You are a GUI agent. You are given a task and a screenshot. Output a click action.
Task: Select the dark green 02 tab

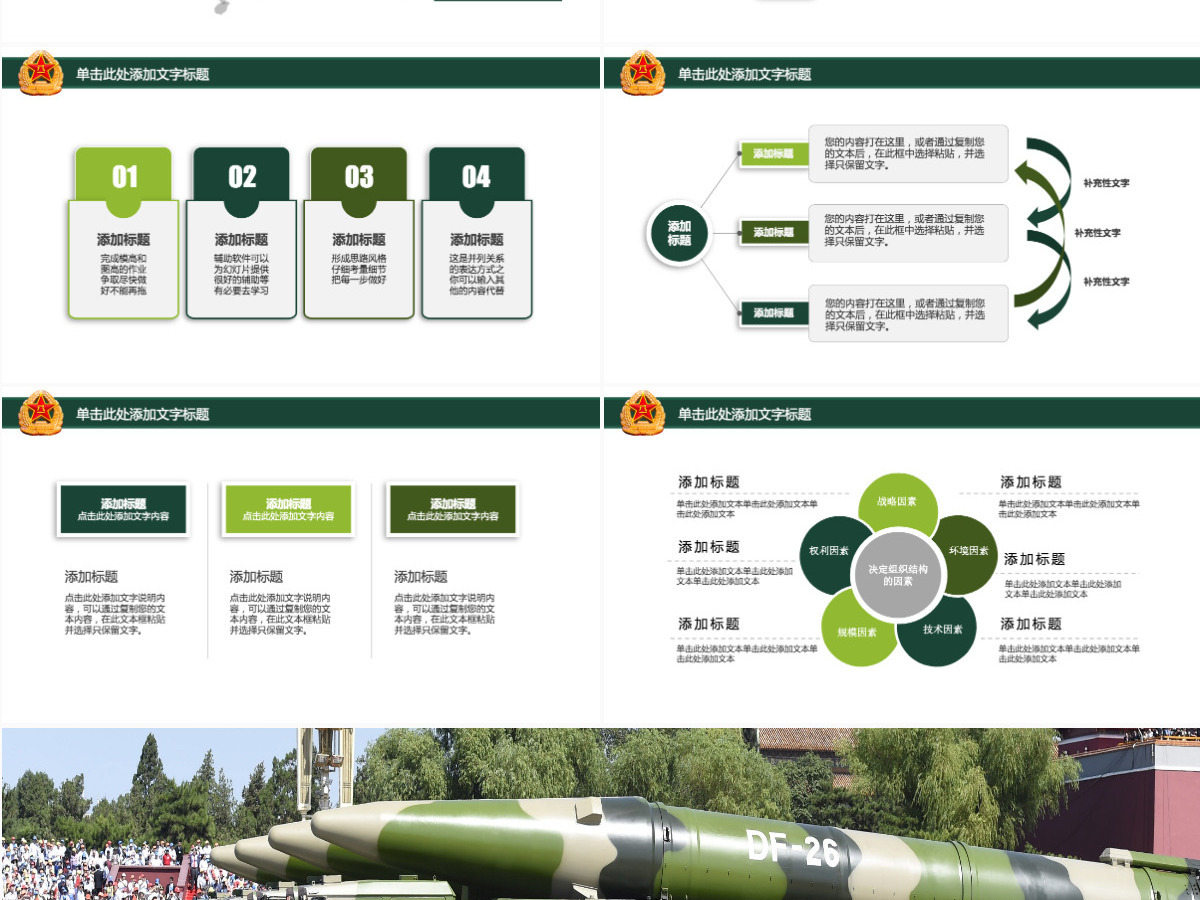242,178
